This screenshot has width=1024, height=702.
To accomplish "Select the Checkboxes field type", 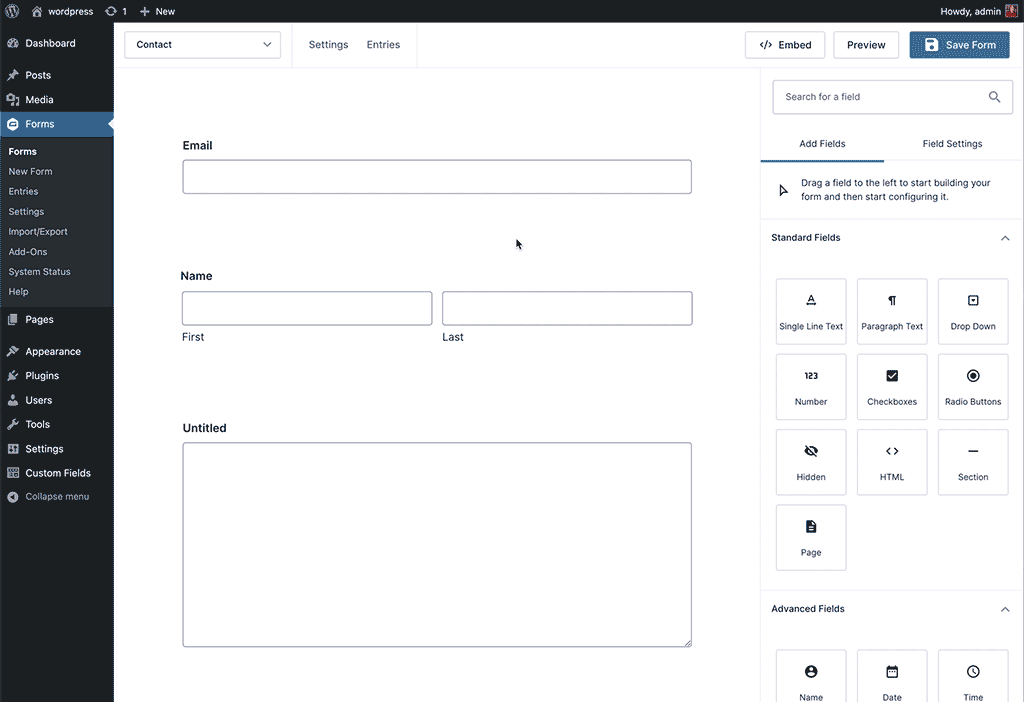I will 891,387.
